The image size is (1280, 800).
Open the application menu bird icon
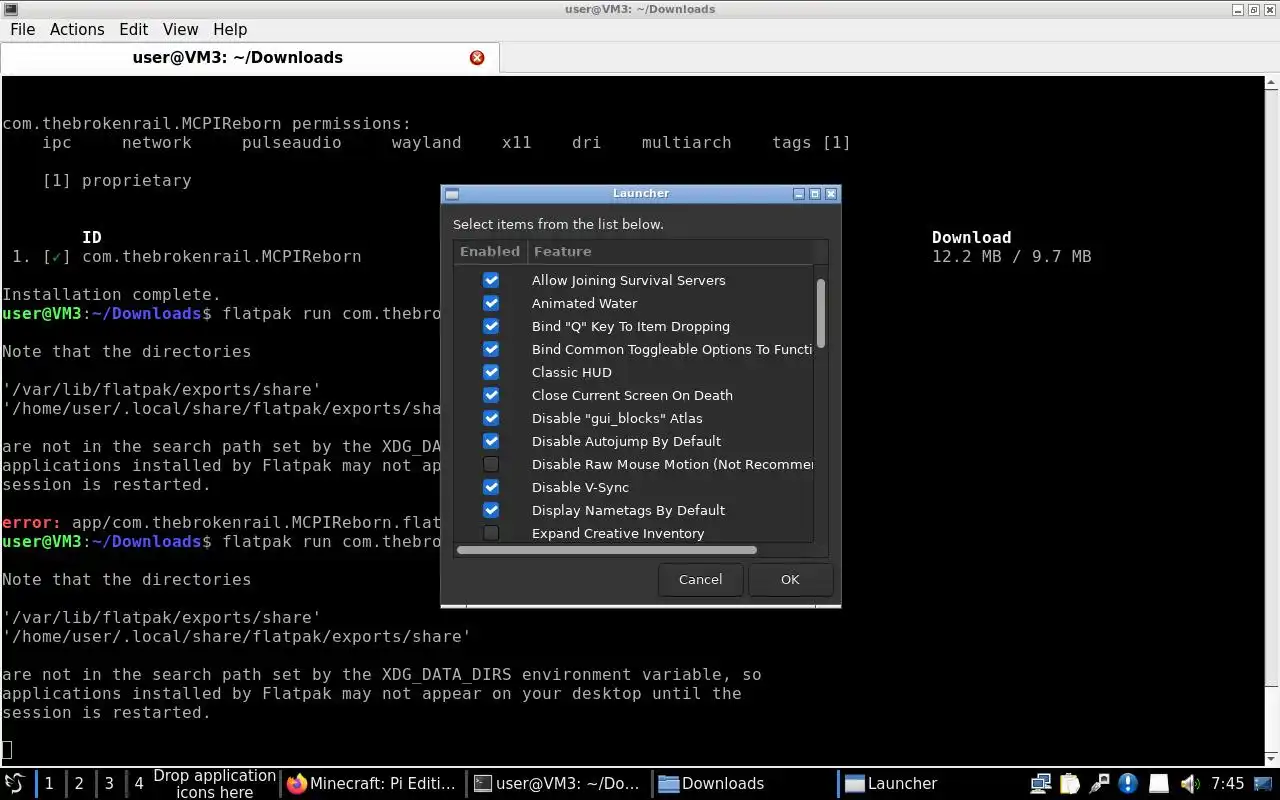pyautogui.click(x=14, y=783)
